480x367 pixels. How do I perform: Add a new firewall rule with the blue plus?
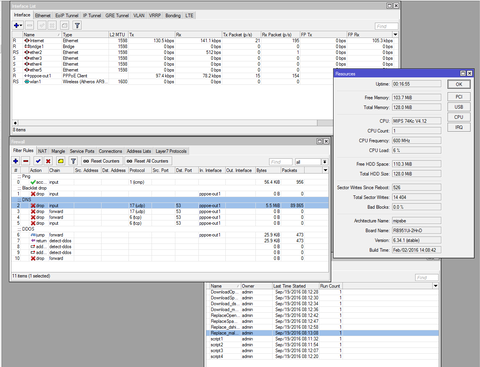coord(16,161)
